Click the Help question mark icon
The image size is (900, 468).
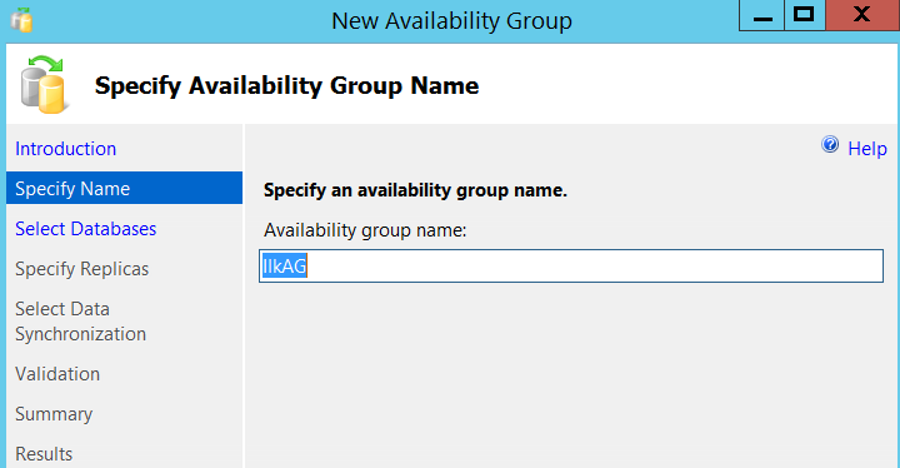[830, 145]
